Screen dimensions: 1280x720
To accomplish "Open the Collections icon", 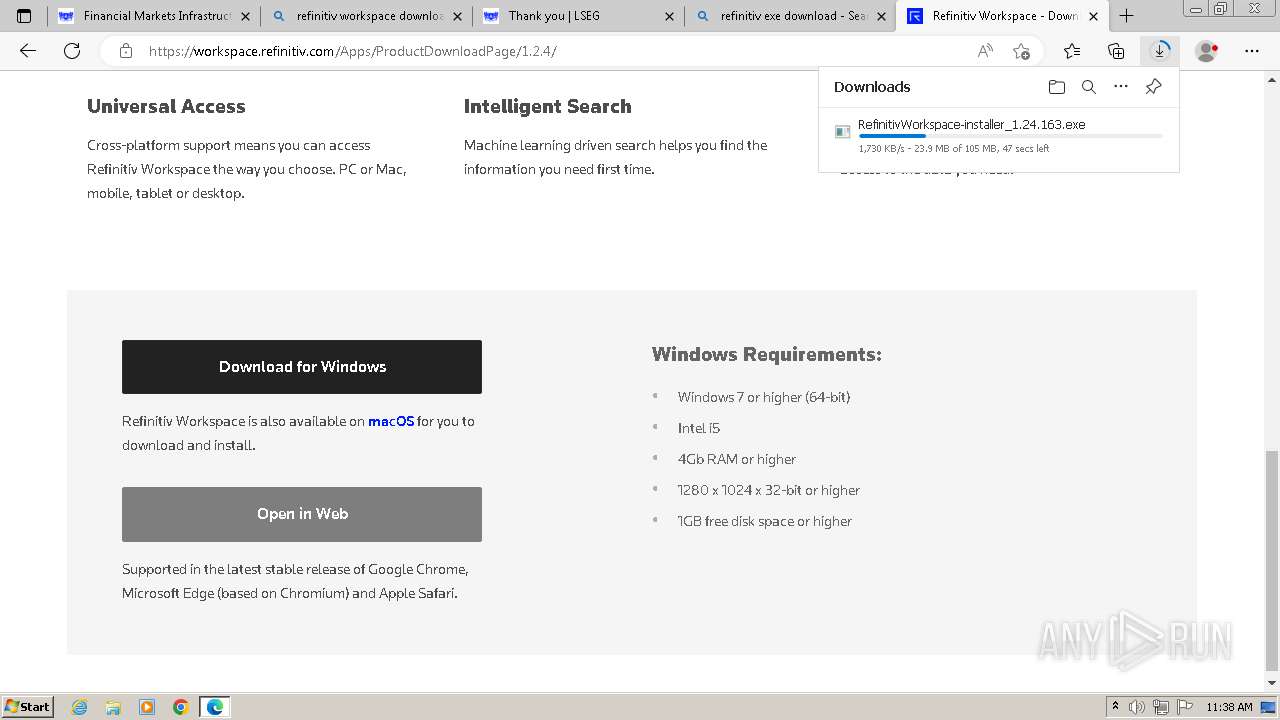I will click(1116, 51).
